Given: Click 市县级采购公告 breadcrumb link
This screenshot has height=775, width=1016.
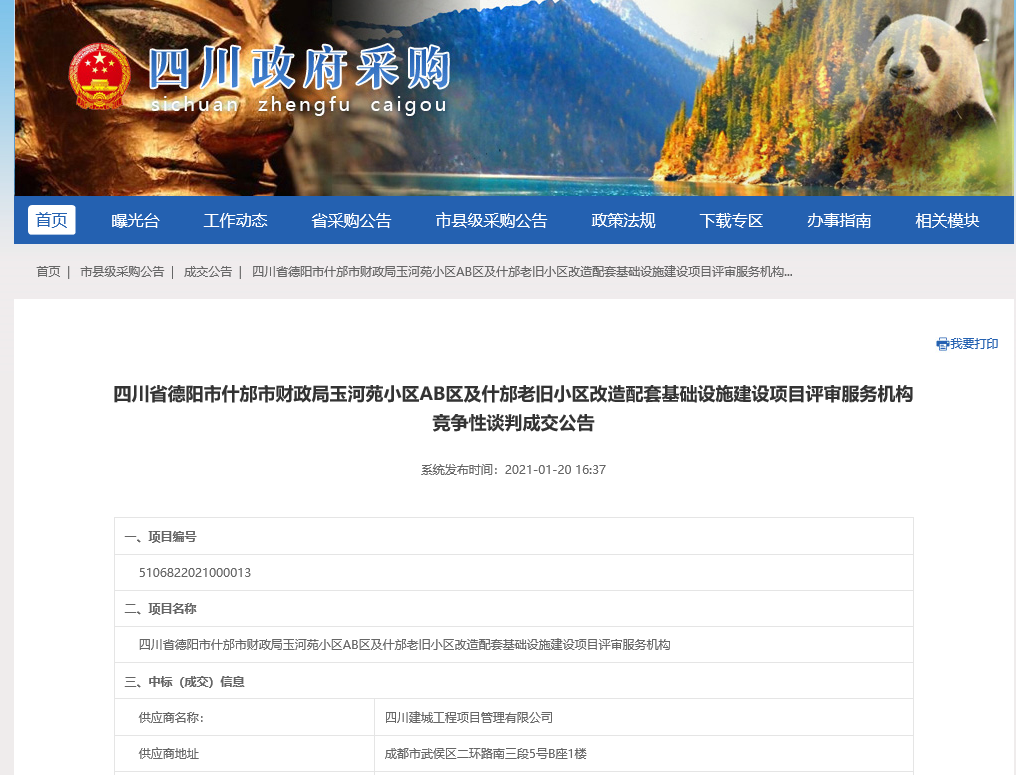Looking at the screenshot, I should (x=122, y=272).
